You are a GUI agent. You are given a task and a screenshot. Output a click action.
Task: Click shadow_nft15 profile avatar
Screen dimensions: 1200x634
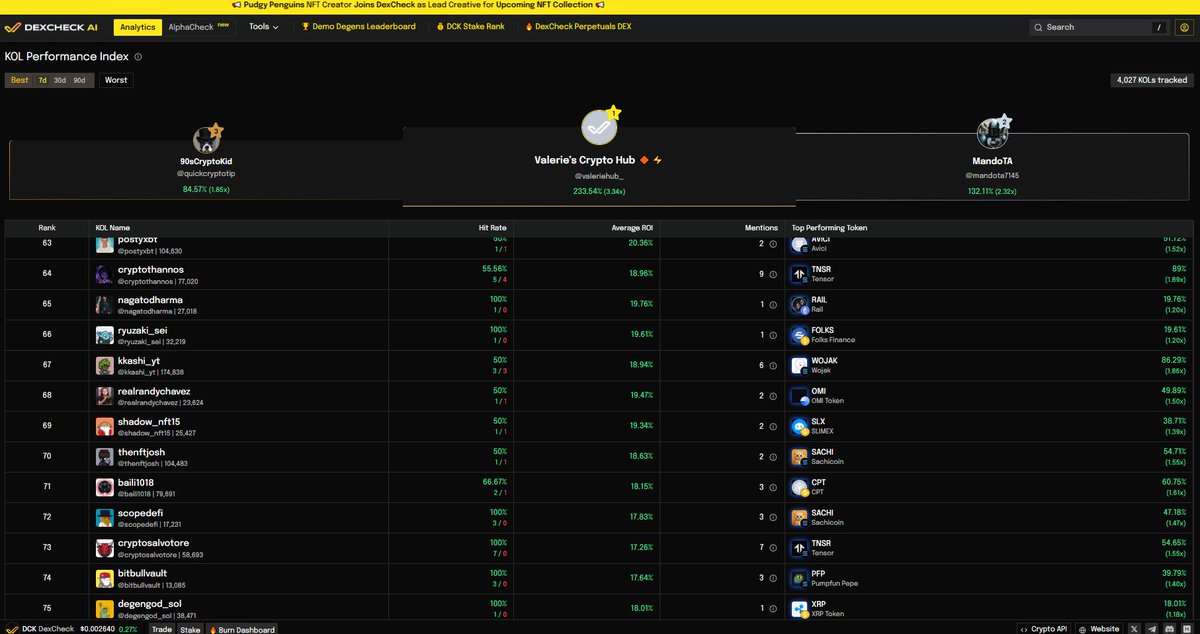click(105, 427)
